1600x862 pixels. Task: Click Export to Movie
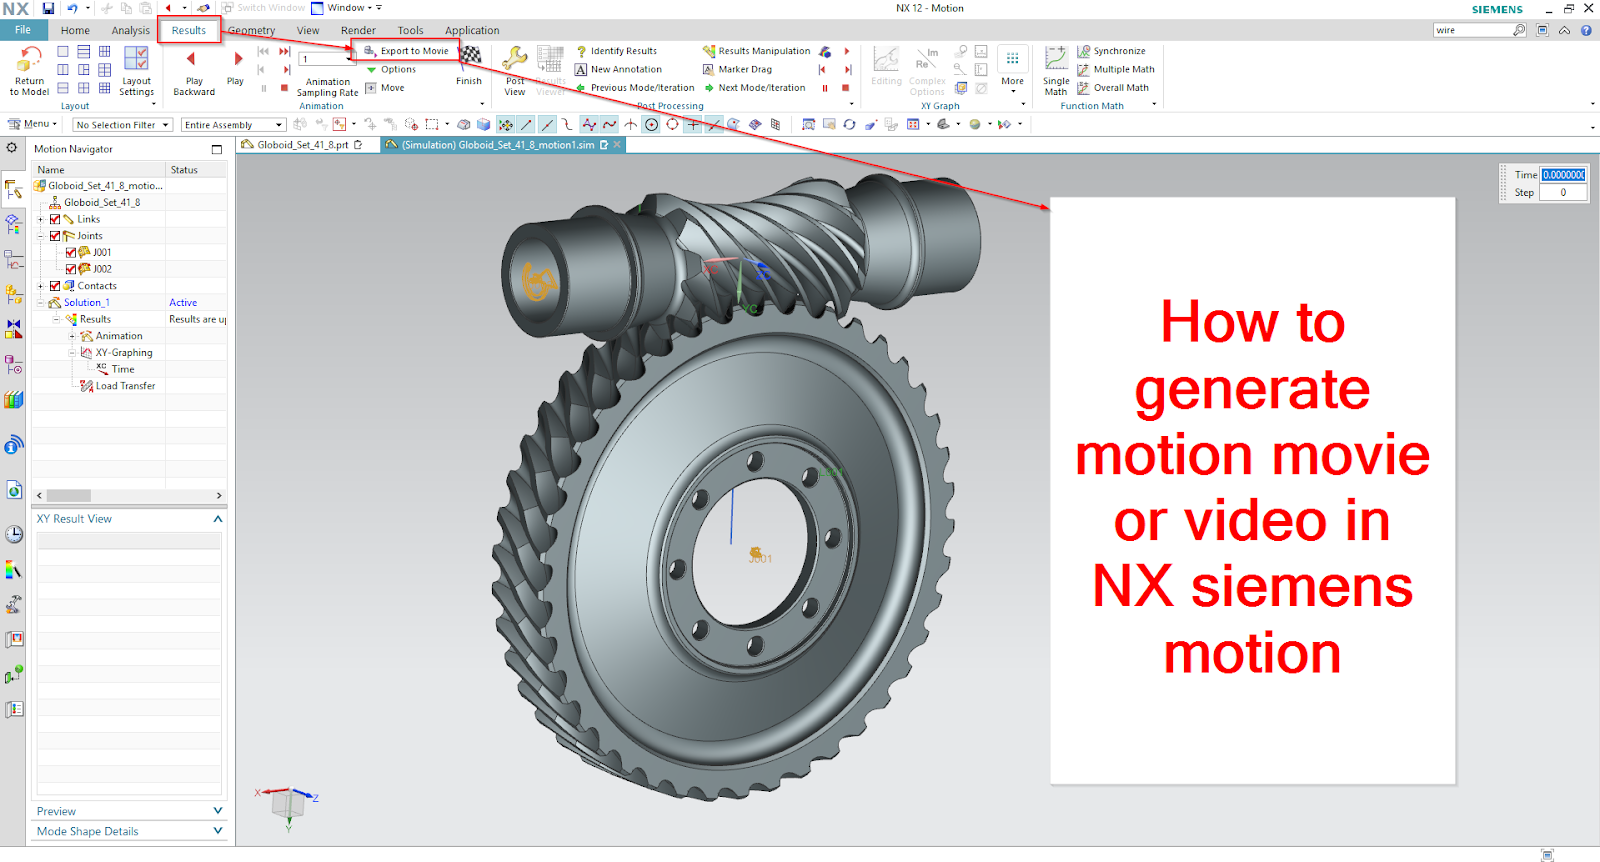point(406,51)
